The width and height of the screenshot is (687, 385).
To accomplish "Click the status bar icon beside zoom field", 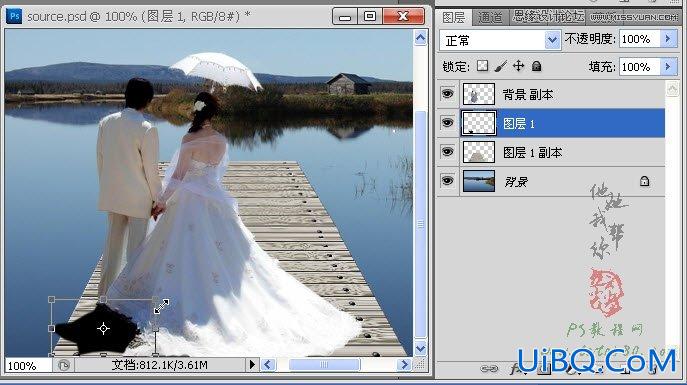I will (64, 365).
